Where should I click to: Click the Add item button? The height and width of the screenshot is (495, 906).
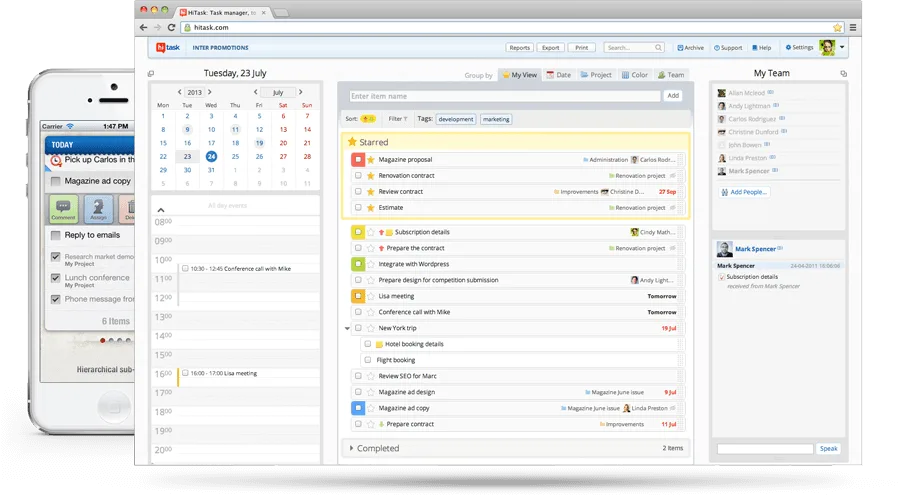tap(673, 96)
